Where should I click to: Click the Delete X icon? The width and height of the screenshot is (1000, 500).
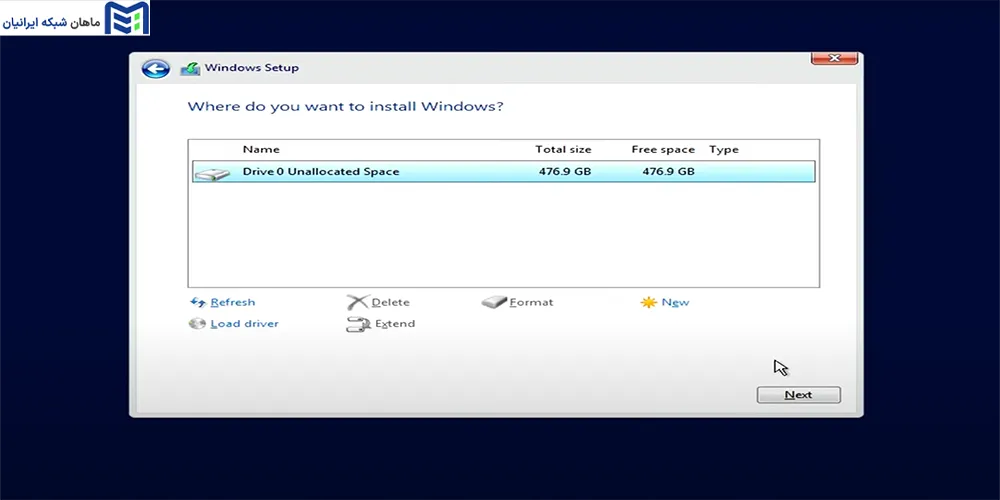(x=358, y=302)
